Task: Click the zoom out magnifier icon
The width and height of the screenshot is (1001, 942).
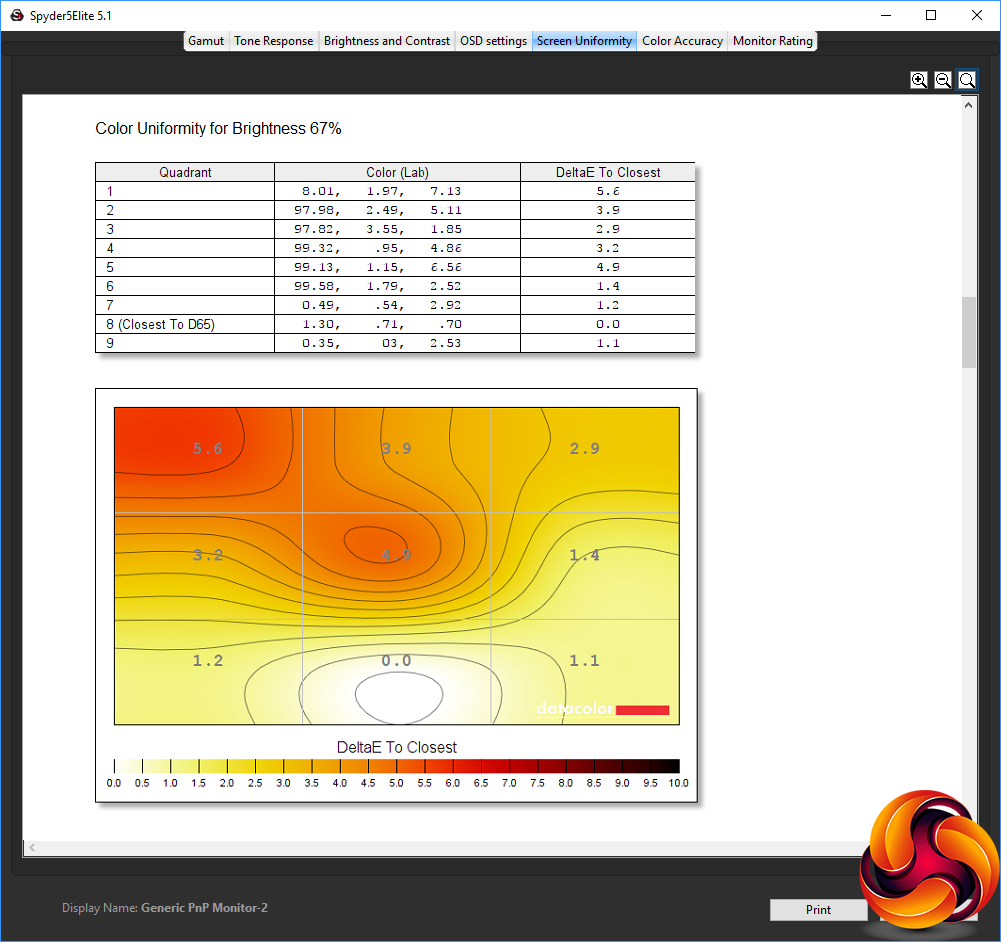Action: (x=943, y=80)
